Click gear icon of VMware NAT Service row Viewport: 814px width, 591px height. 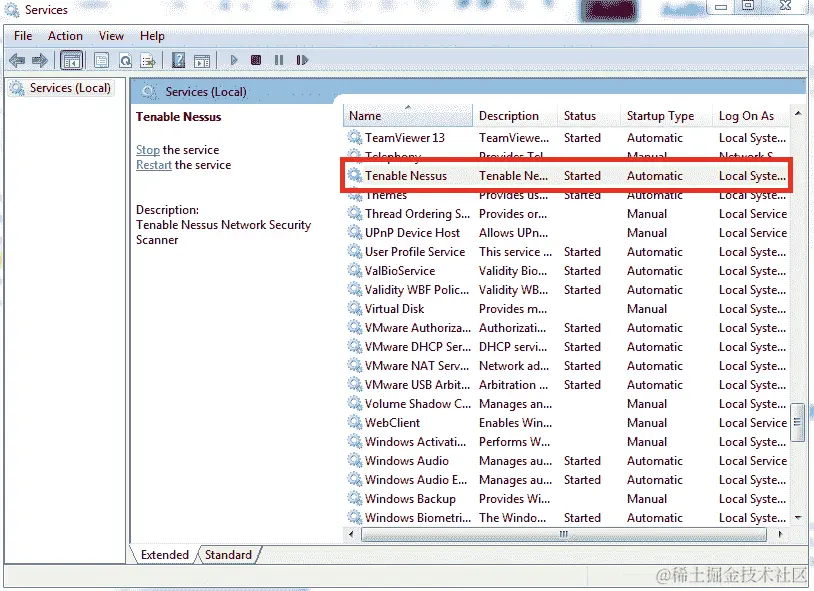pyautogui.click(x=355, y=365)
